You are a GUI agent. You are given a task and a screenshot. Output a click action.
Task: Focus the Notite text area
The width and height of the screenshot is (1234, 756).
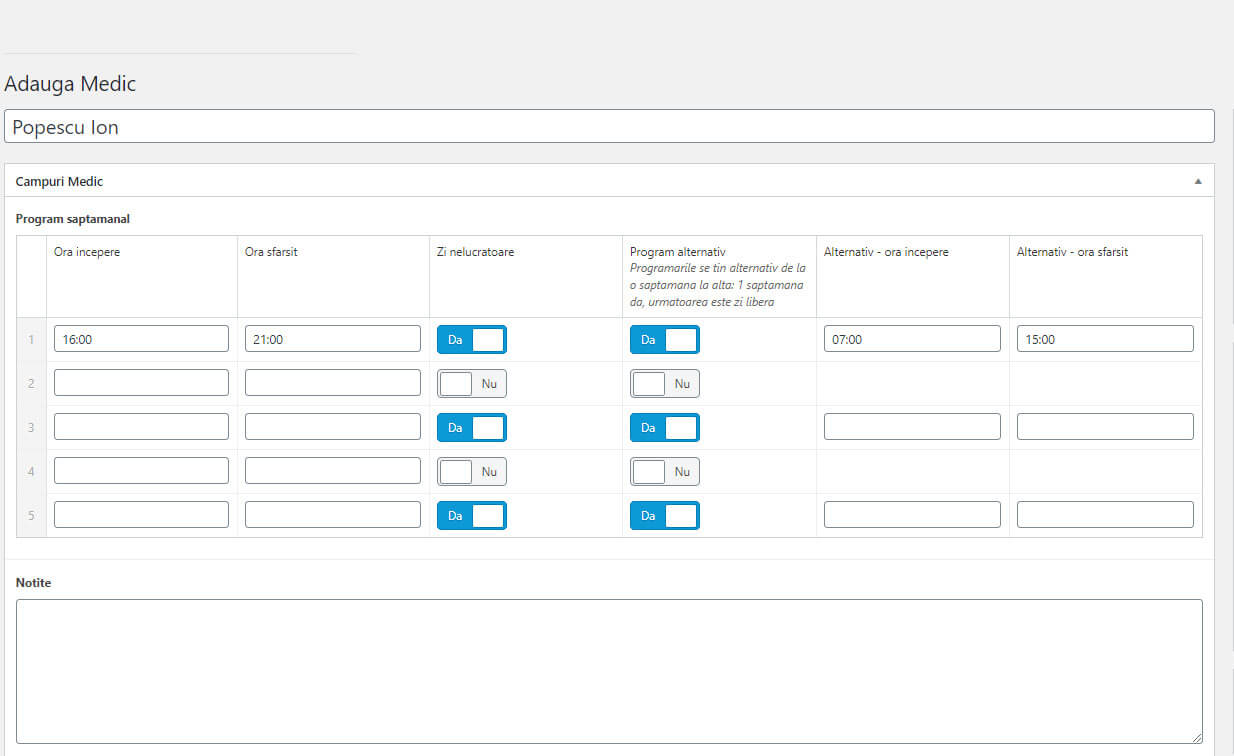609,670
